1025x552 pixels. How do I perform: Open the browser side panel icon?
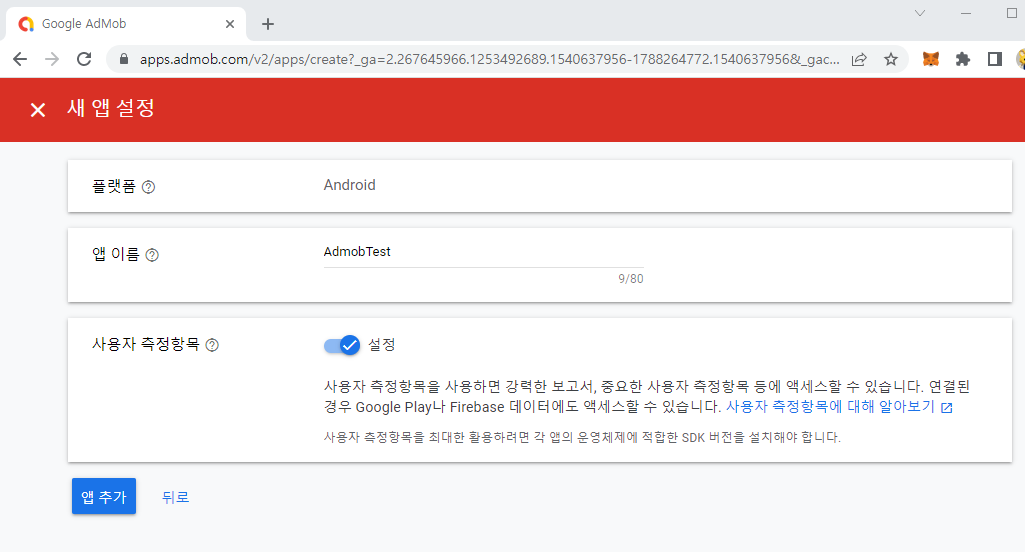994,60
